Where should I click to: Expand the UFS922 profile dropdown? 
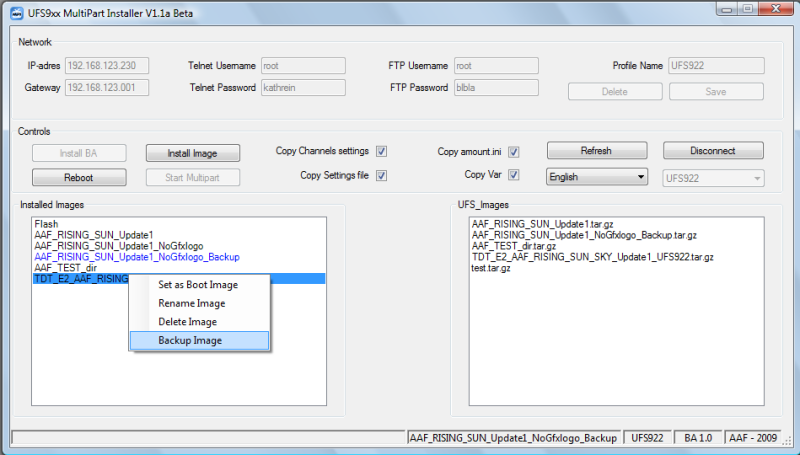pyautogui.click(x=714, y=177)
